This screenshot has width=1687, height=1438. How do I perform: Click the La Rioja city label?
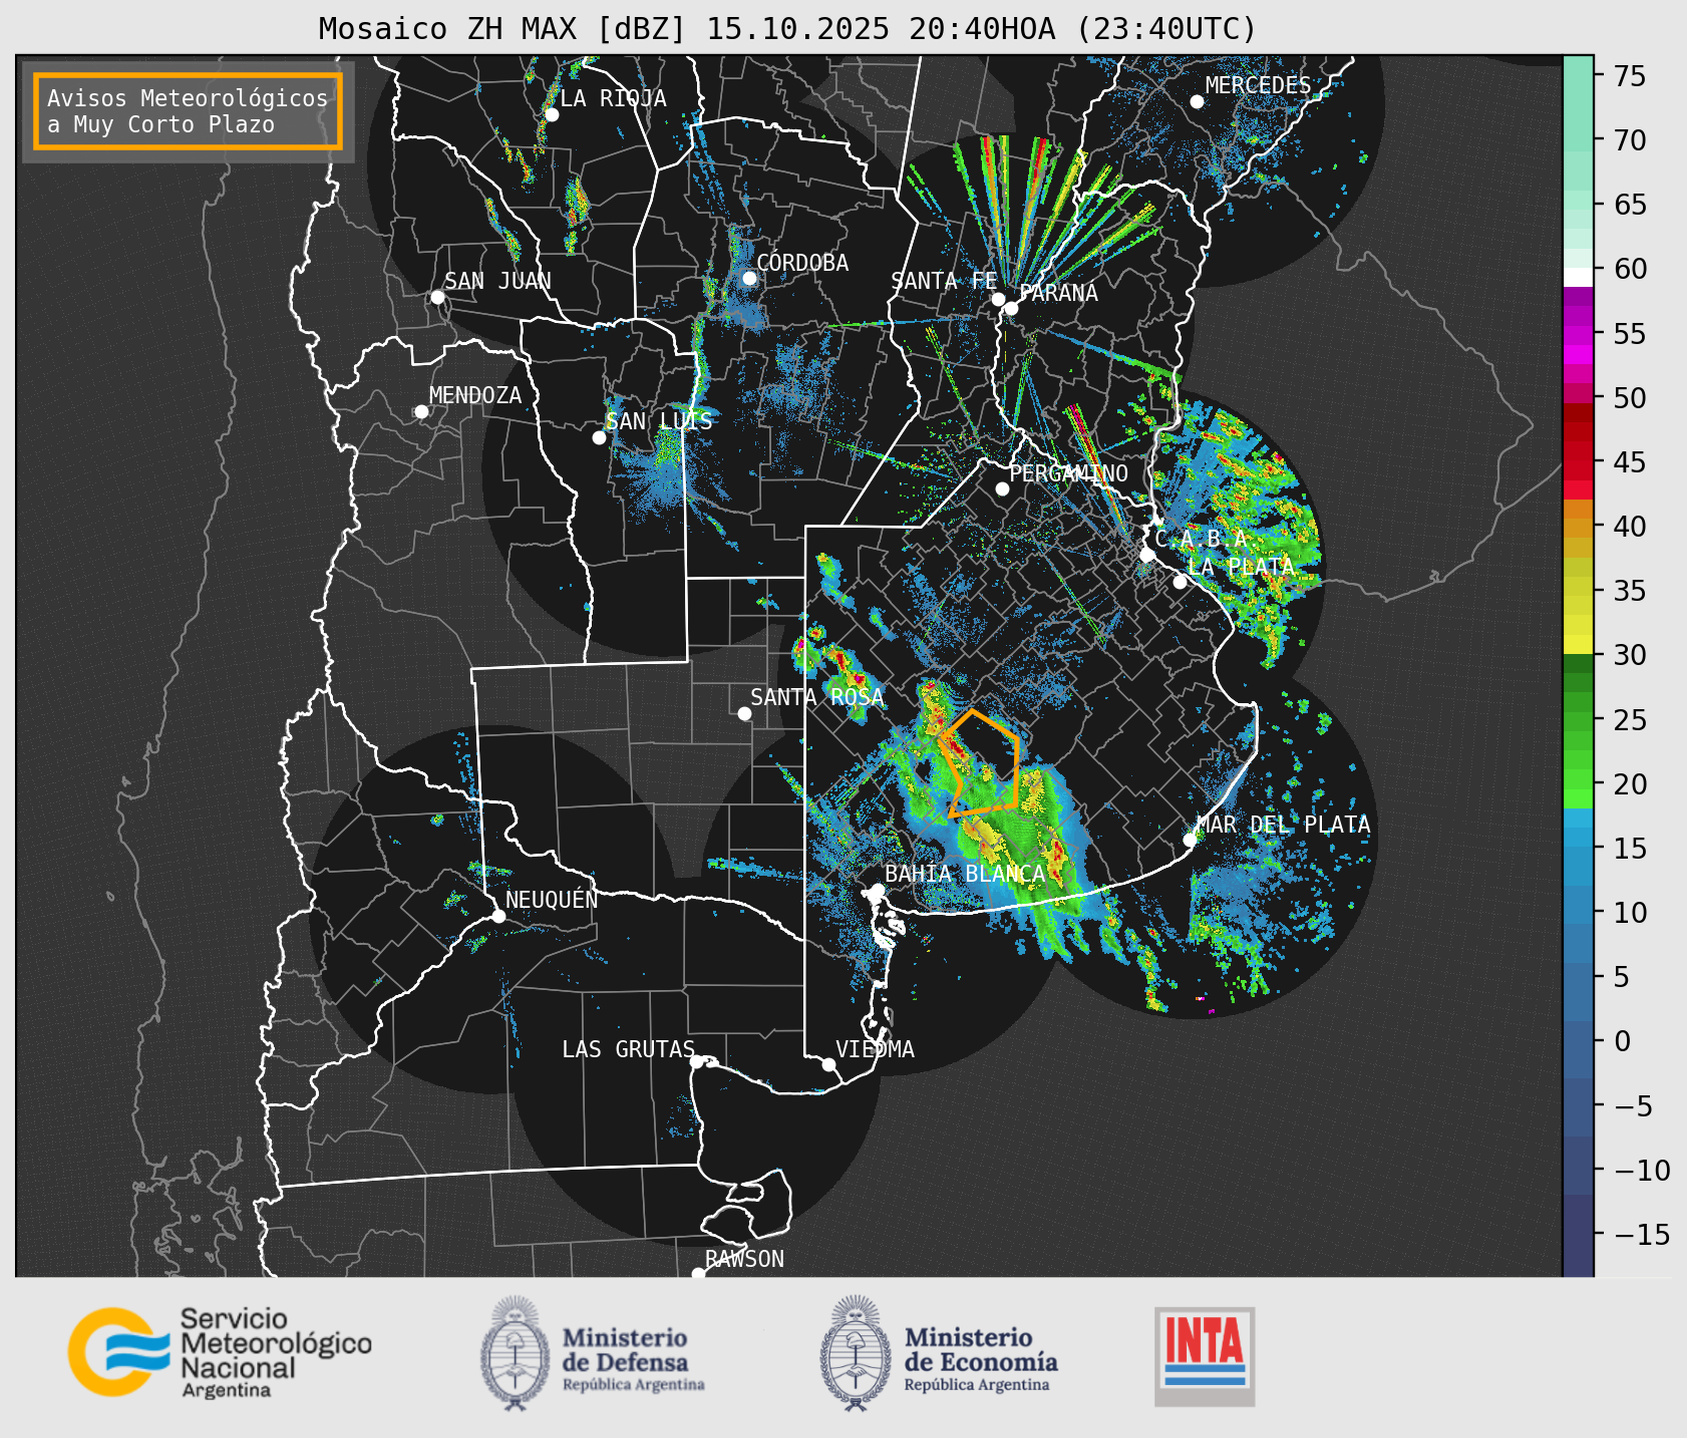tap(612, 98)
